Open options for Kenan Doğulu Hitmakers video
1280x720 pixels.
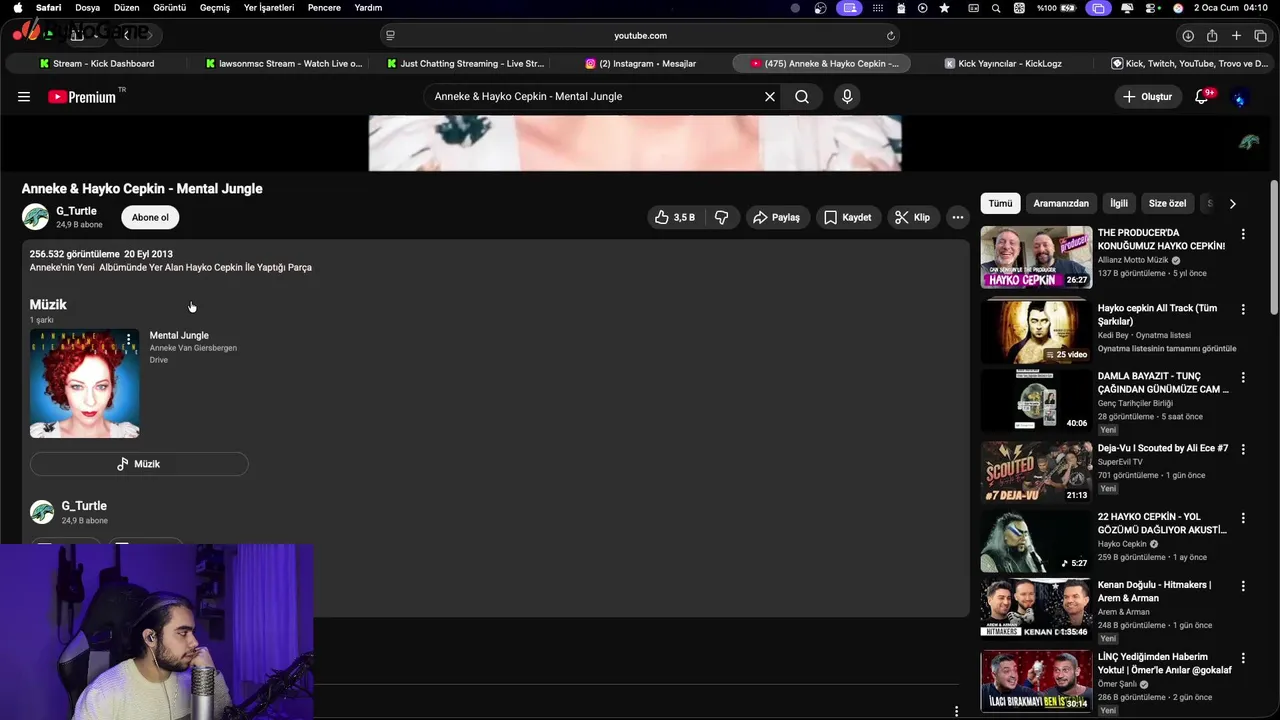click(1243, 586)
